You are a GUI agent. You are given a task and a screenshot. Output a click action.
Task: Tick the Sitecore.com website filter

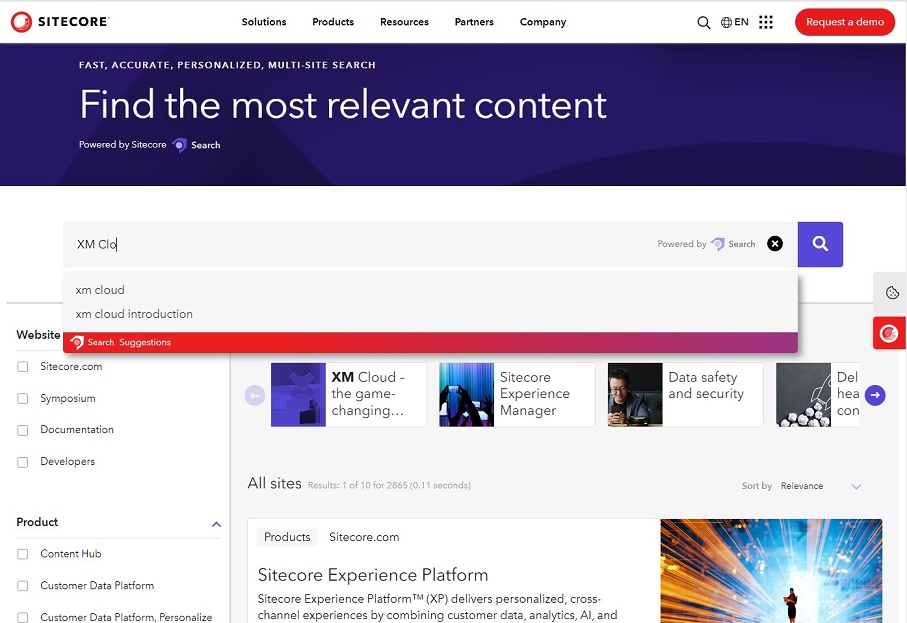(x=23, y=367)
